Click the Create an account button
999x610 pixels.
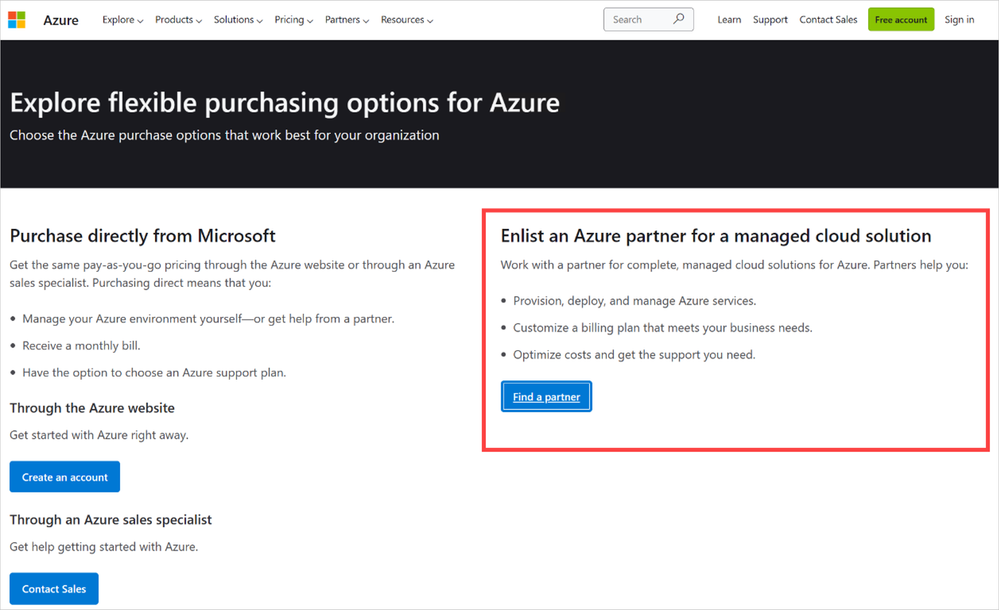click(x=64, y=477)
